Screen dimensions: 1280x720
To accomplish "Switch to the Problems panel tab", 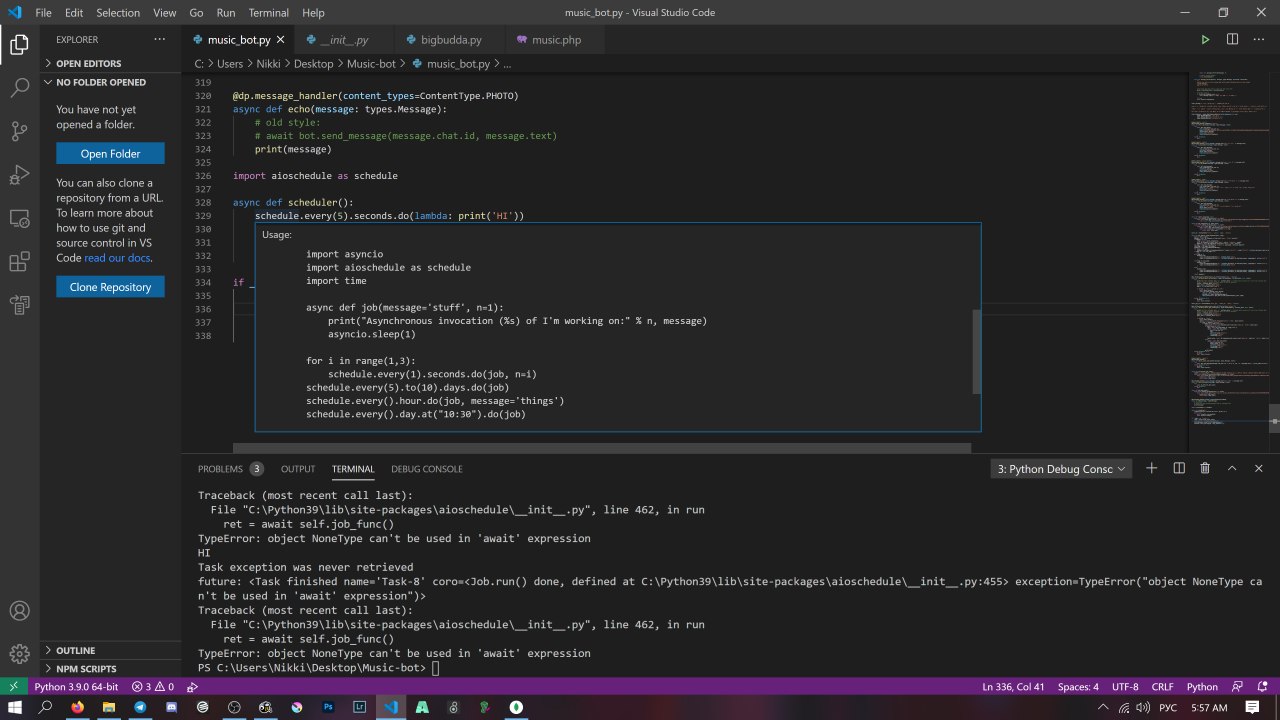I will click(x=230, y=469).
